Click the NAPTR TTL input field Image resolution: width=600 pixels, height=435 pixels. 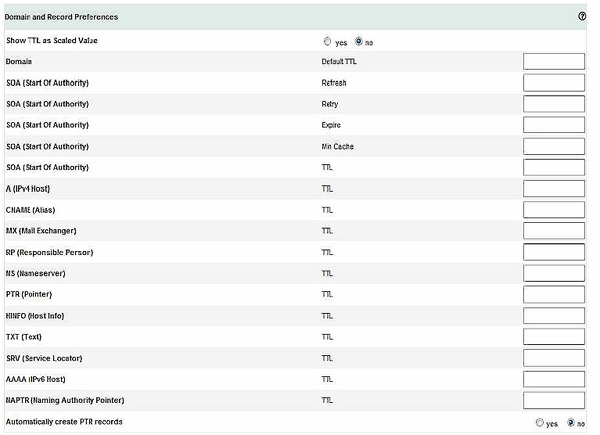pos(554,400)
